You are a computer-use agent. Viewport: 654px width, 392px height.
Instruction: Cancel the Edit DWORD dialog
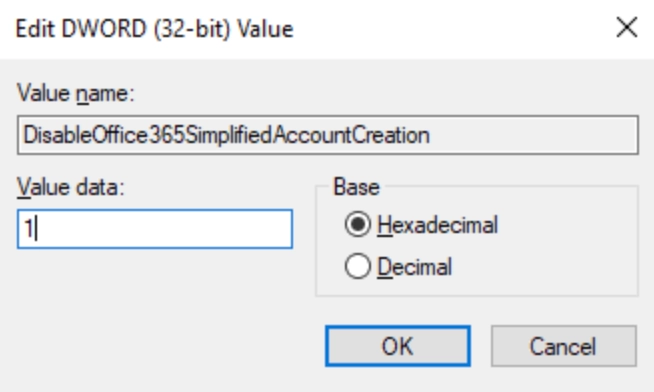(x=564, y=346)
